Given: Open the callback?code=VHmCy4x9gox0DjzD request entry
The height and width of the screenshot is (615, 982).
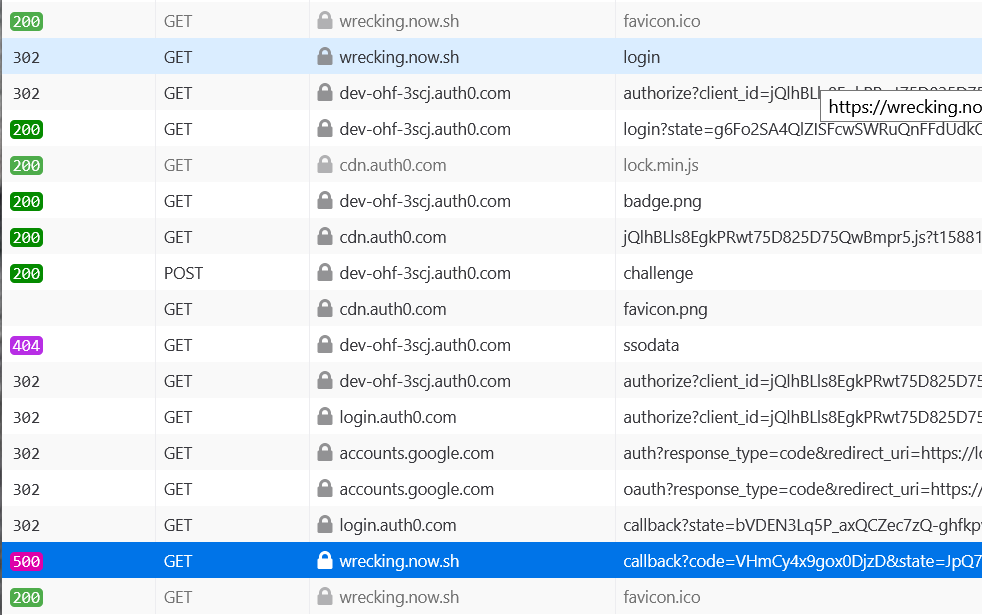Looking at the screenshot, I should coord(802,562).
